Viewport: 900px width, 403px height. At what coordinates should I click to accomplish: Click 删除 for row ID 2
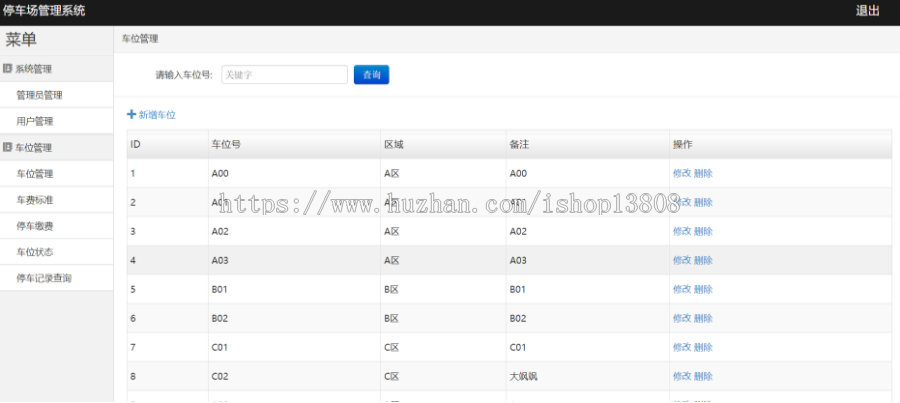tap(703, 202)
